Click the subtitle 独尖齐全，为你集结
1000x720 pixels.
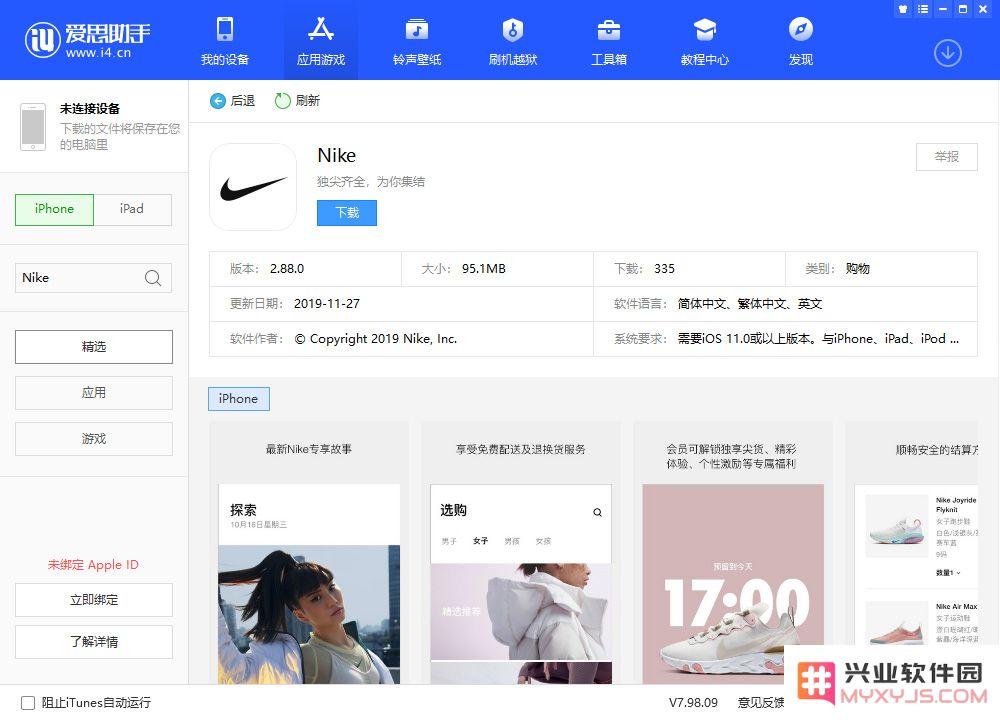click(371, 182)
